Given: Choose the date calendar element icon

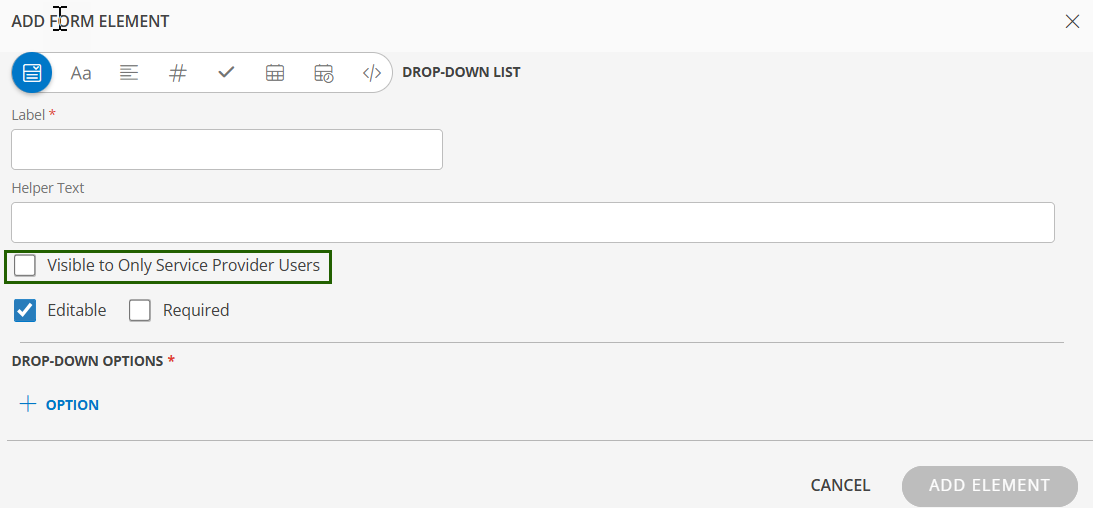Looking at the screenshot, I should pyautogui.click(x=275, y=73).
